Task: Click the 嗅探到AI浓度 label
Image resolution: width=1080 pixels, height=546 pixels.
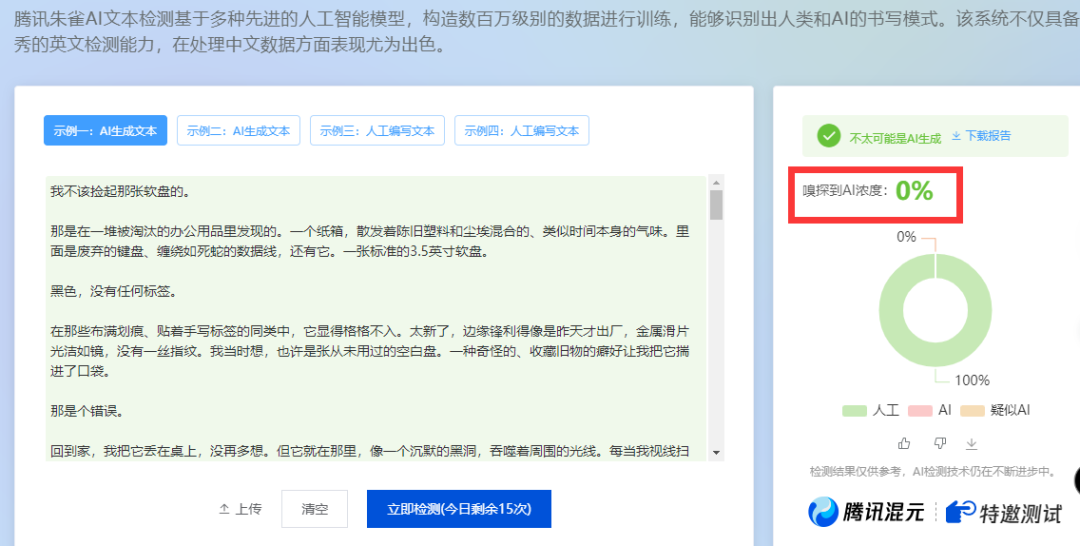Action: click(x=844, y=191)
